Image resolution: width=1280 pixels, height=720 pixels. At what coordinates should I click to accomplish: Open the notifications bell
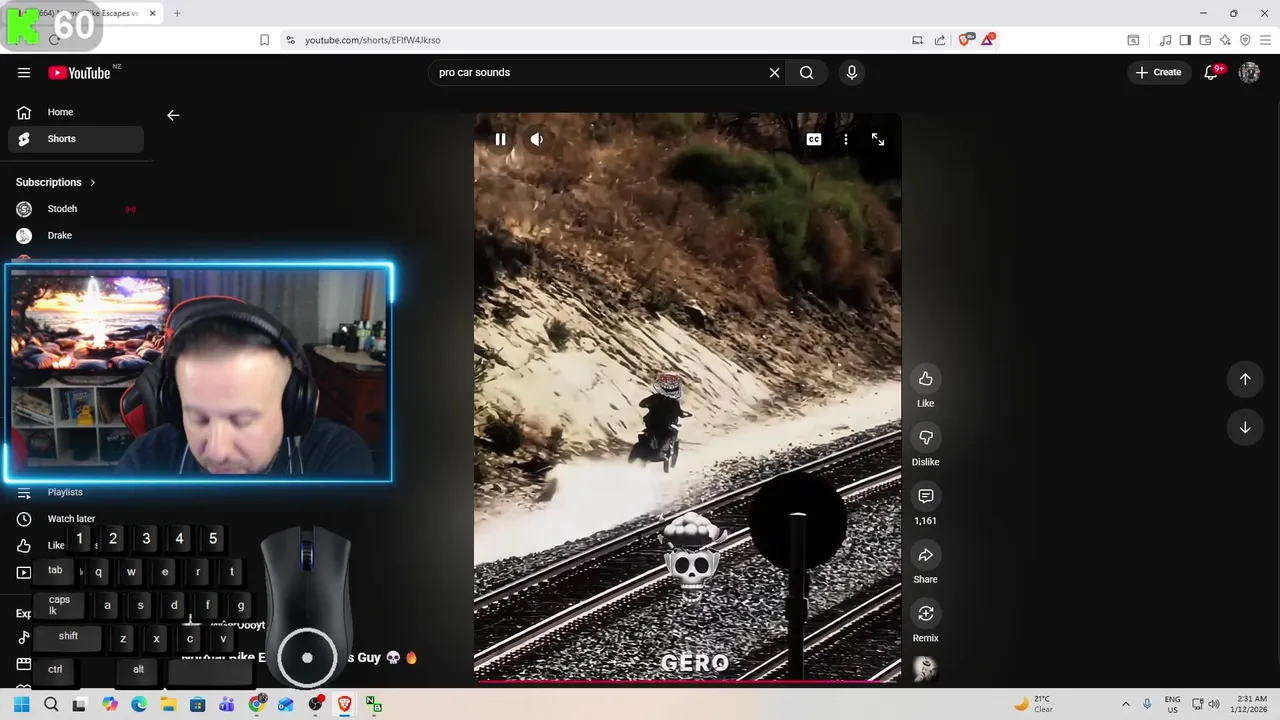pos(1211,72)
